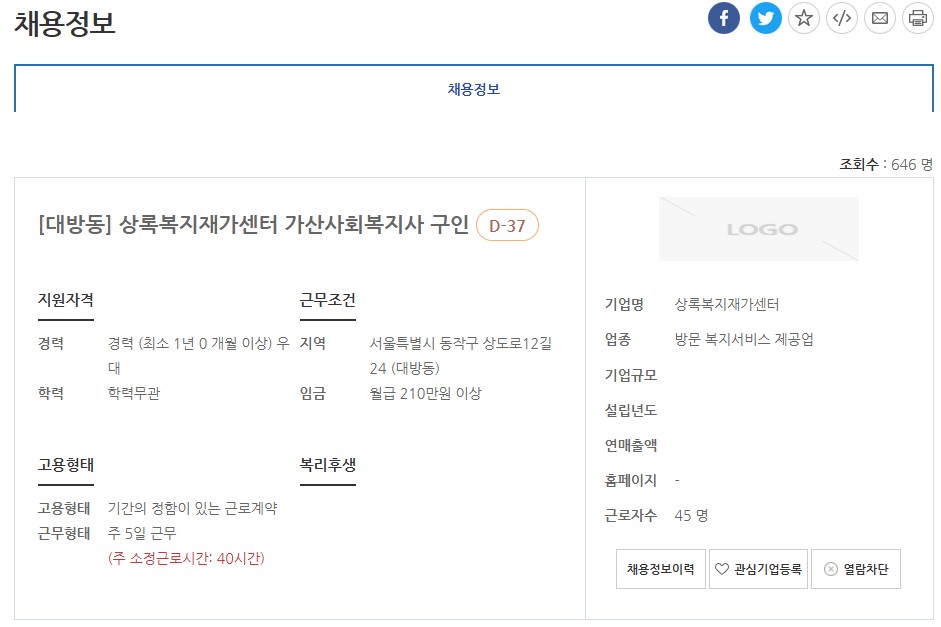
Task: Click the 임금 field label
Action: pyautogui.click(x=313, y=393)
